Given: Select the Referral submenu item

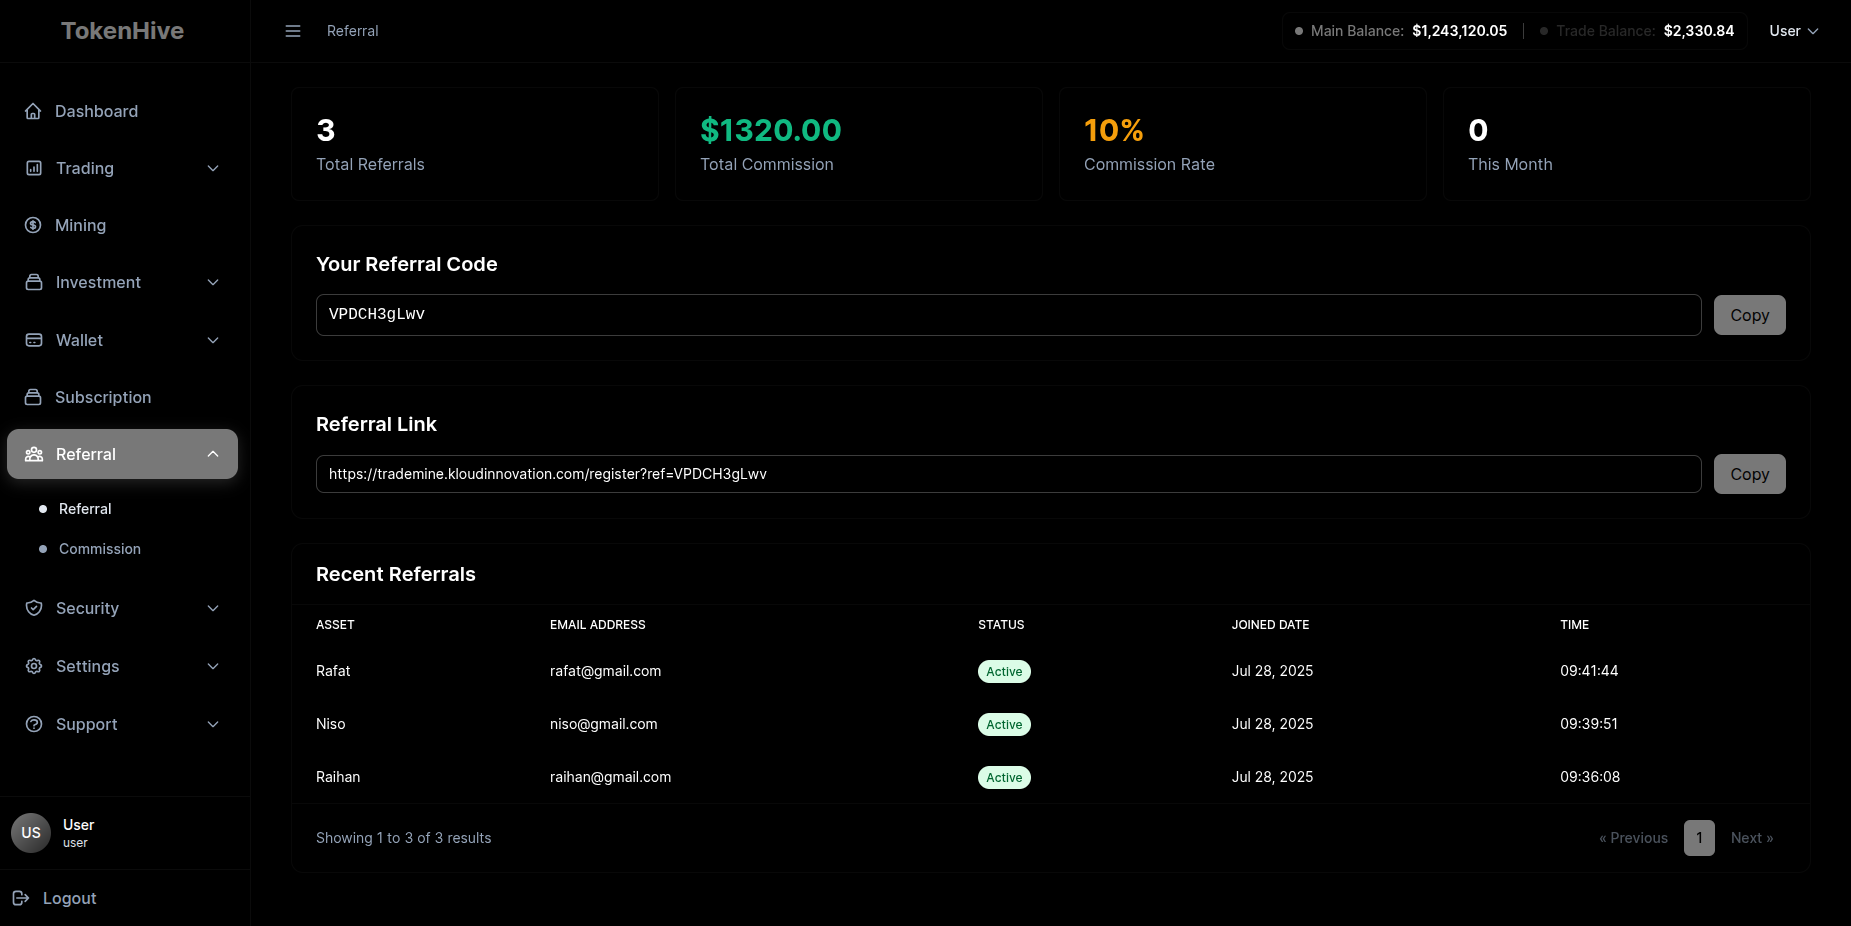Looking at the screenshot, I should [85, 509].
